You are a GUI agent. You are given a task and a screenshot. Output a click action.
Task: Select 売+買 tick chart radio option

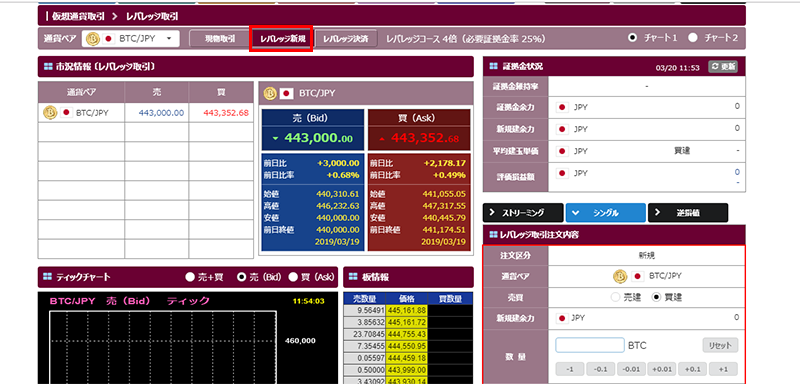[x=190, y=277]
